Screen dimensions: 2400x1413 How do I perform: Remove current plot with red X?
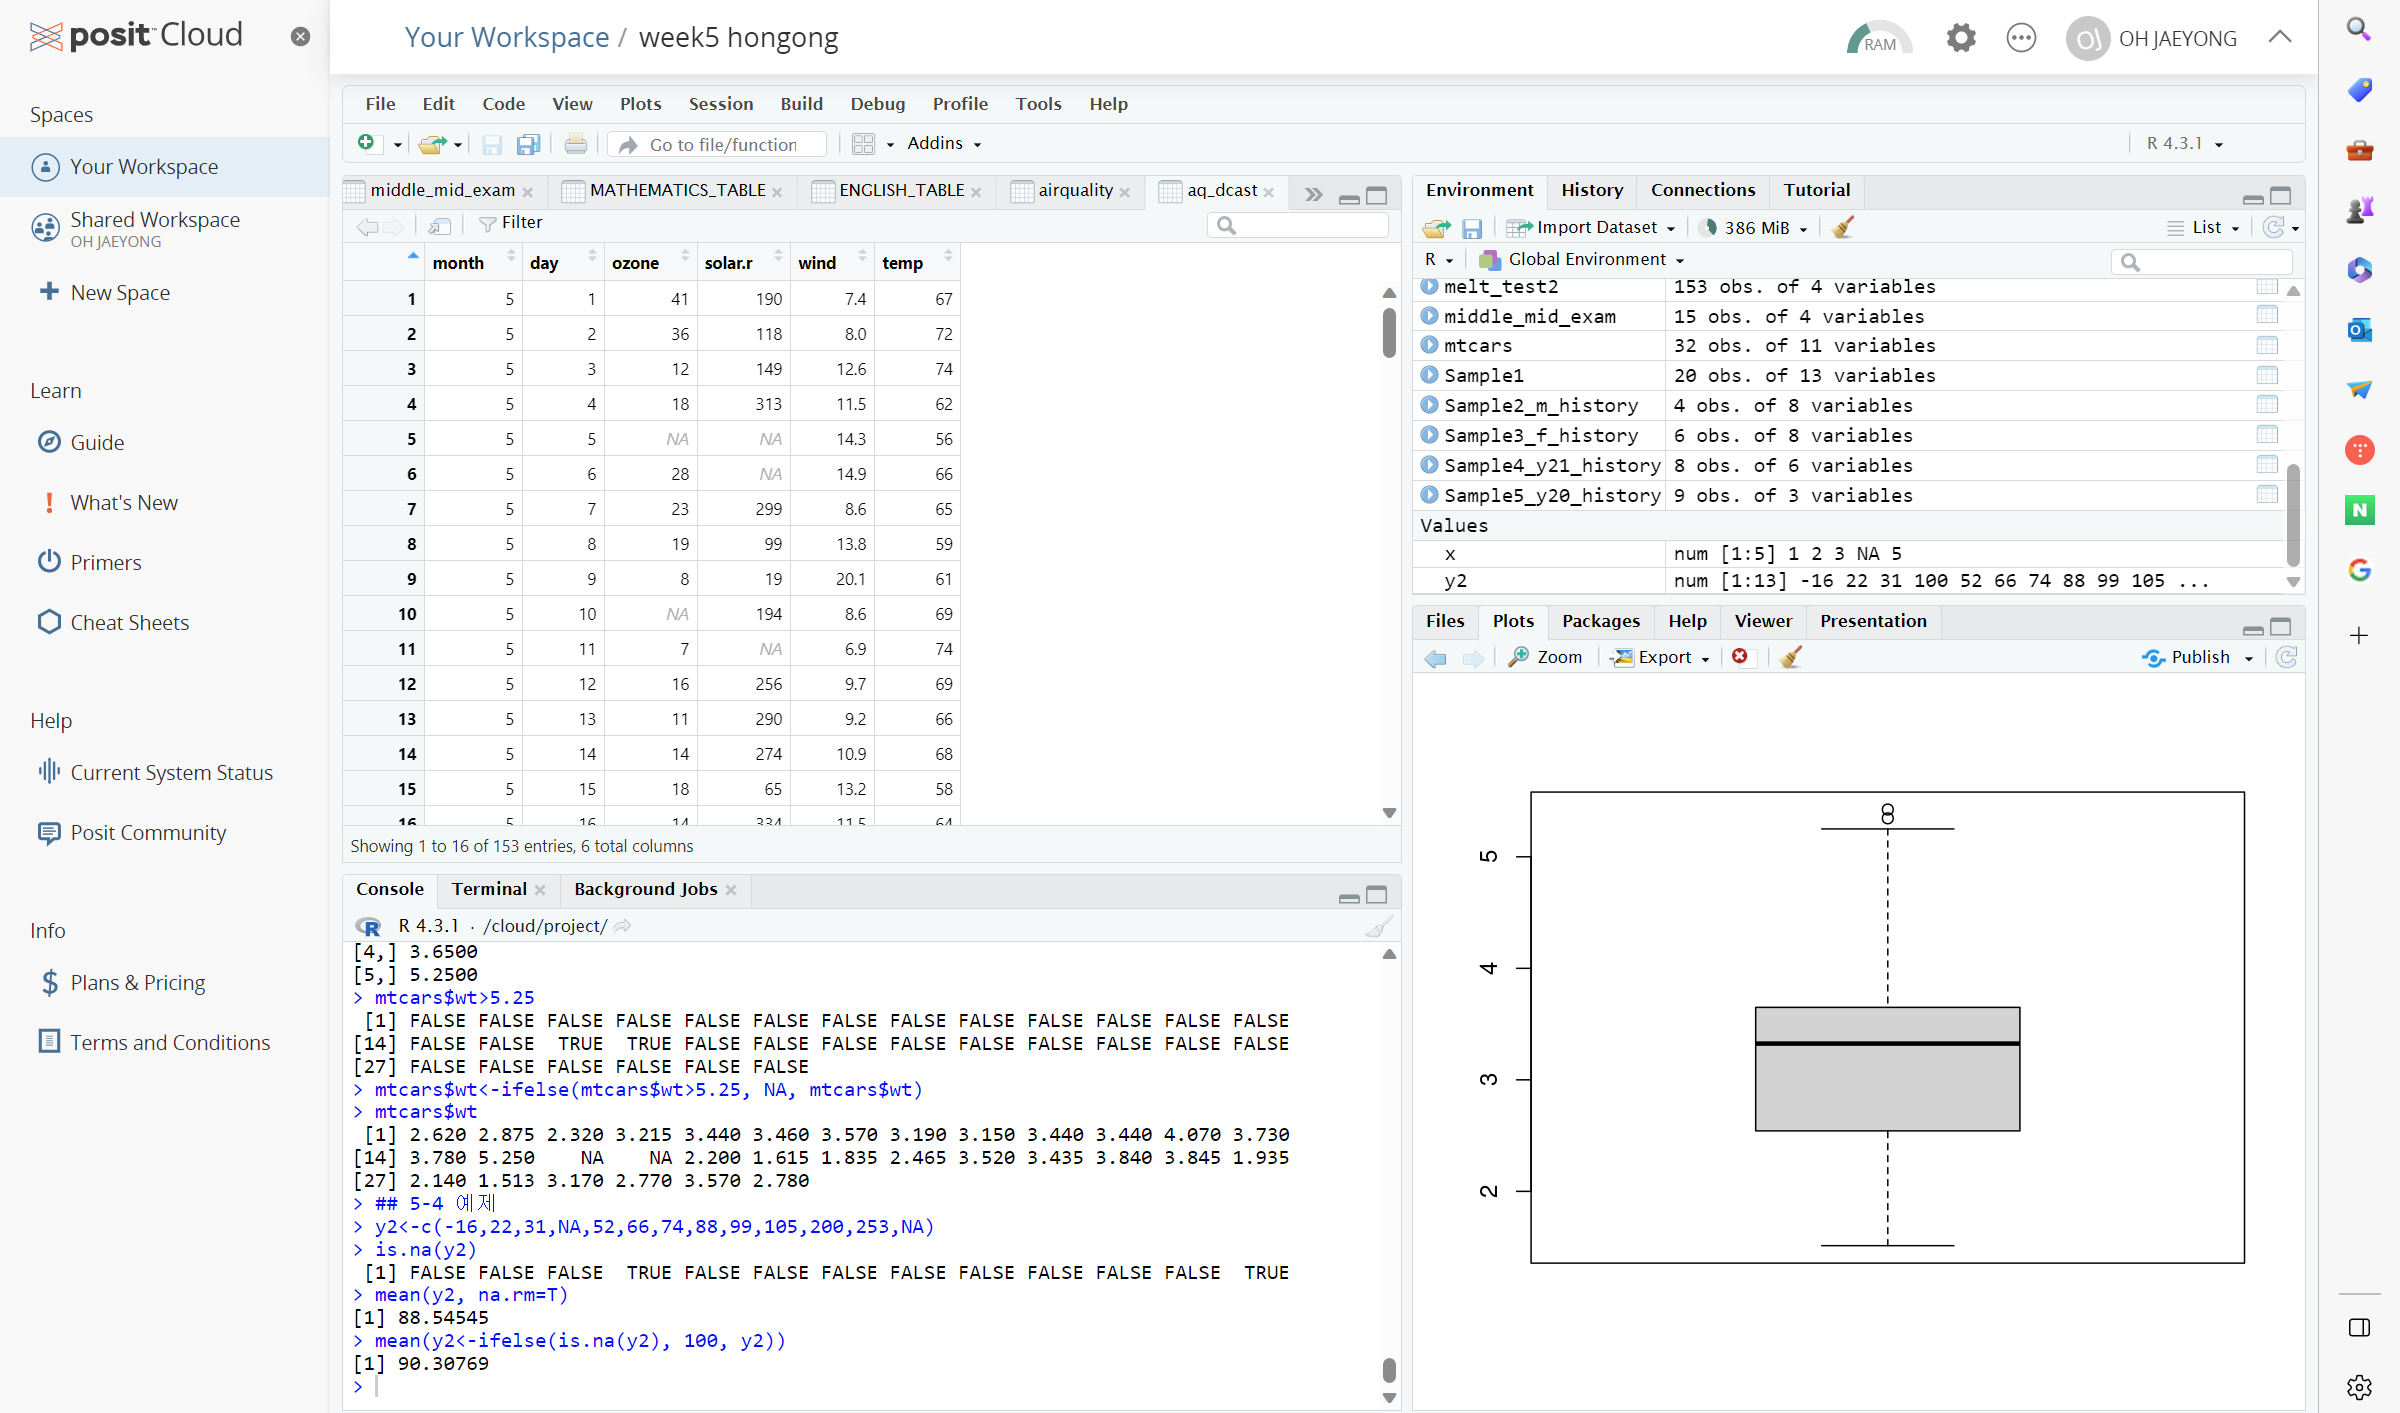click(x=1740, y=657)
